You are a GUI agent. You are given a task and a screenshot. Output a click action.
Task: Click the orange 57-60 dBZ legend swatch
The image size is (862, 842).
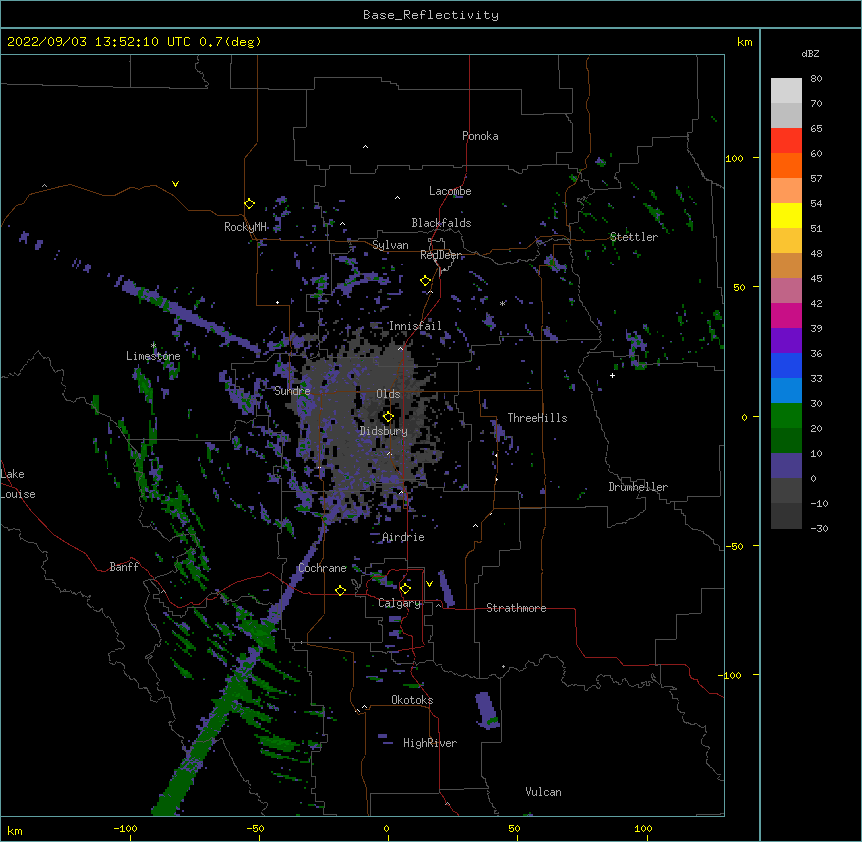click(786, 166)
